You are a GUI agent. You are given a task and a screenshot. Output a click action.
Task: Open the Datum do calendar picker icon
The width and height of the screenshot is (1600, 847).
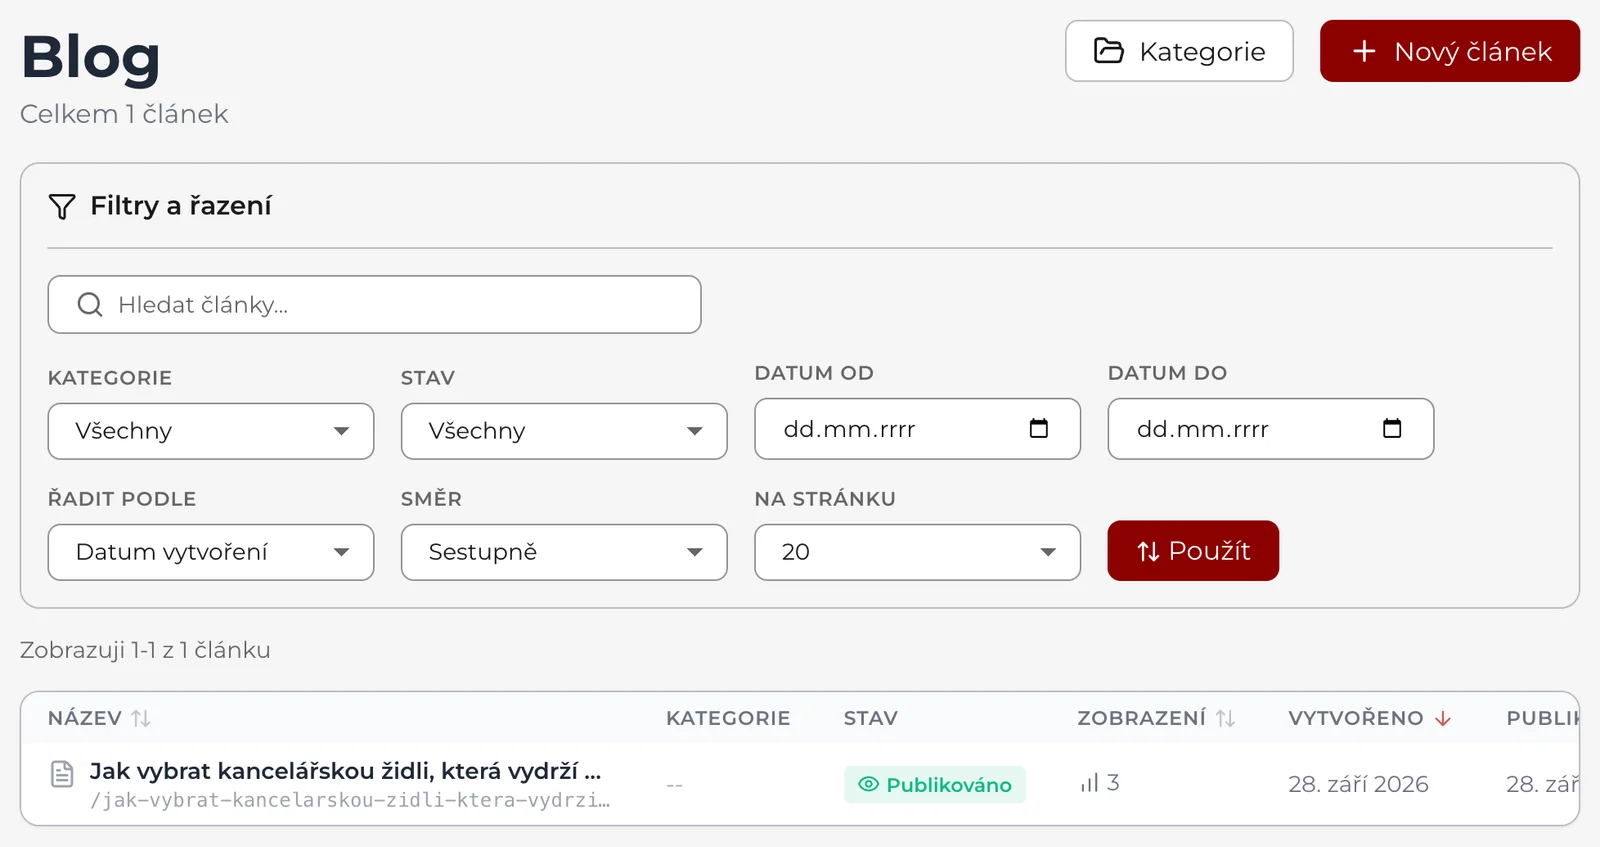1392,429
